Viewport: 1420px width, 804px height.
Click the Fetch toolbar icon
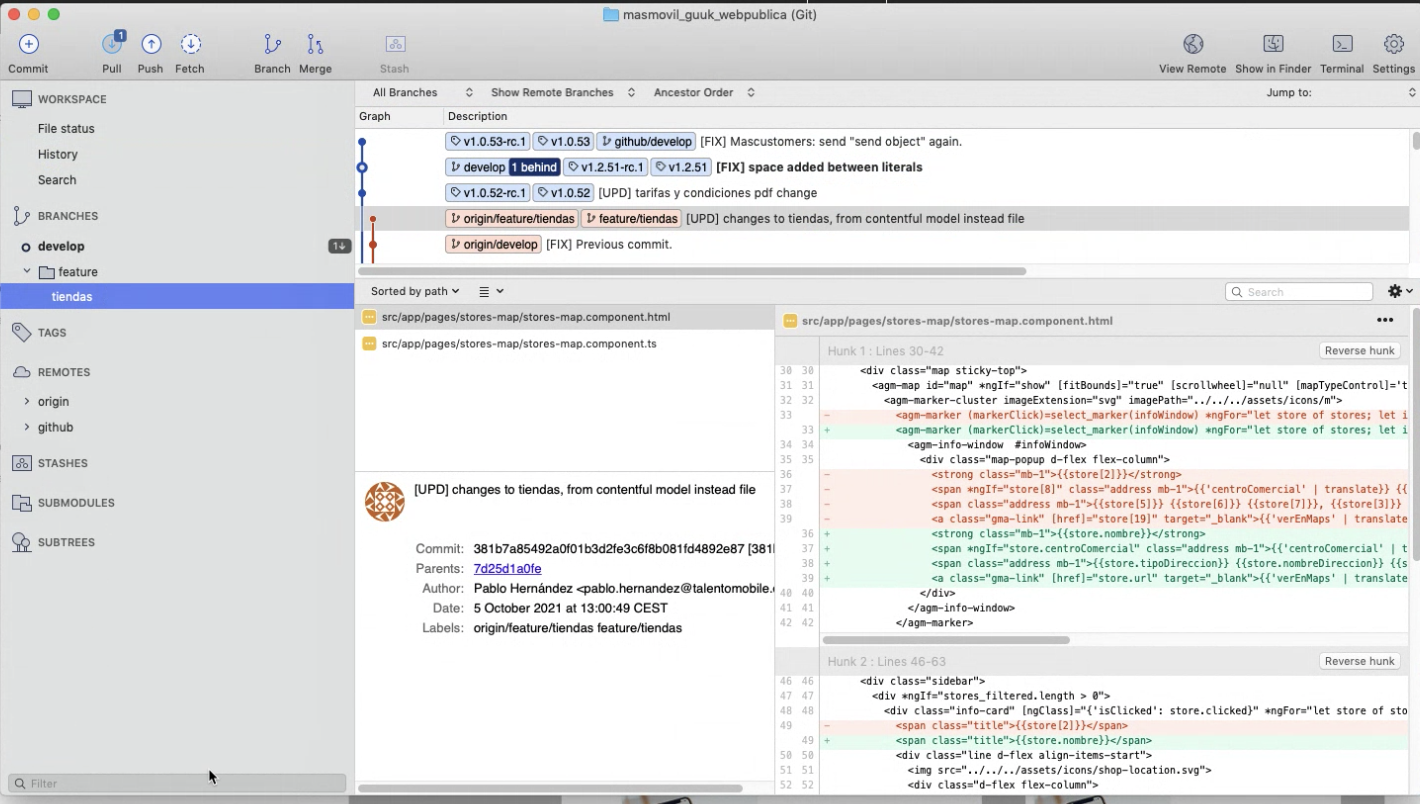pyautogui.click(x=190, y=45)
